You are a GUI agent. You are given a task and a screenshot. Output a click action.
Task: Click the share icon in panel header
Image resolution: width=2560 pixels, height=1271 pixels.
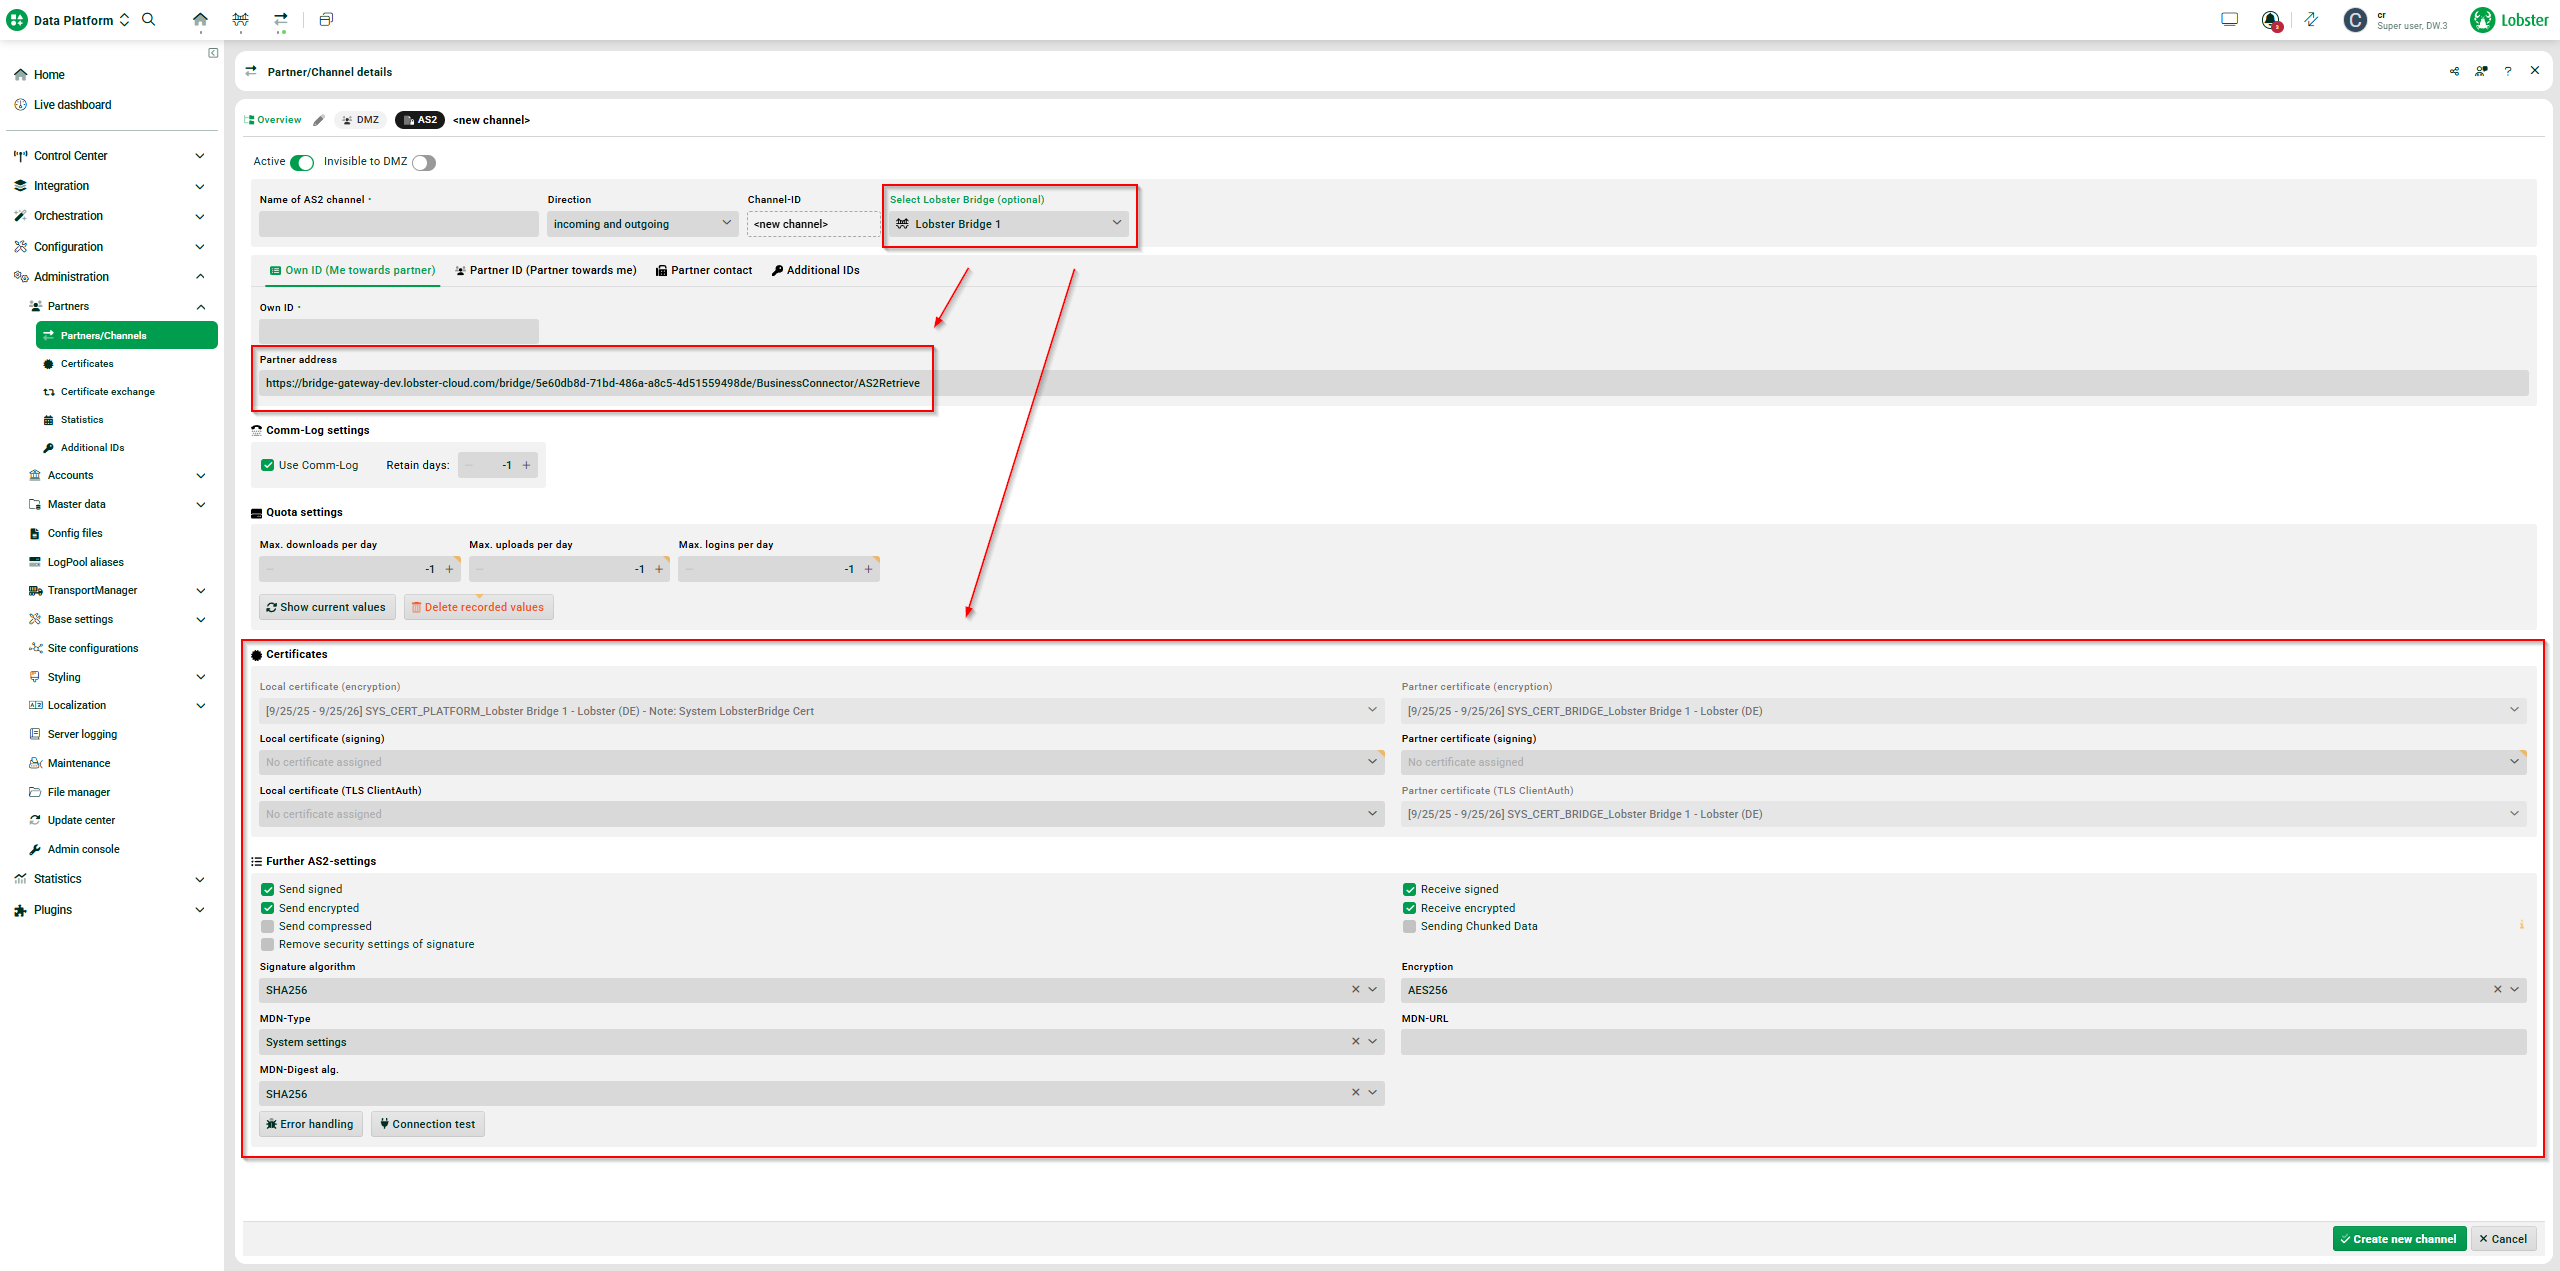point(2454,71)
